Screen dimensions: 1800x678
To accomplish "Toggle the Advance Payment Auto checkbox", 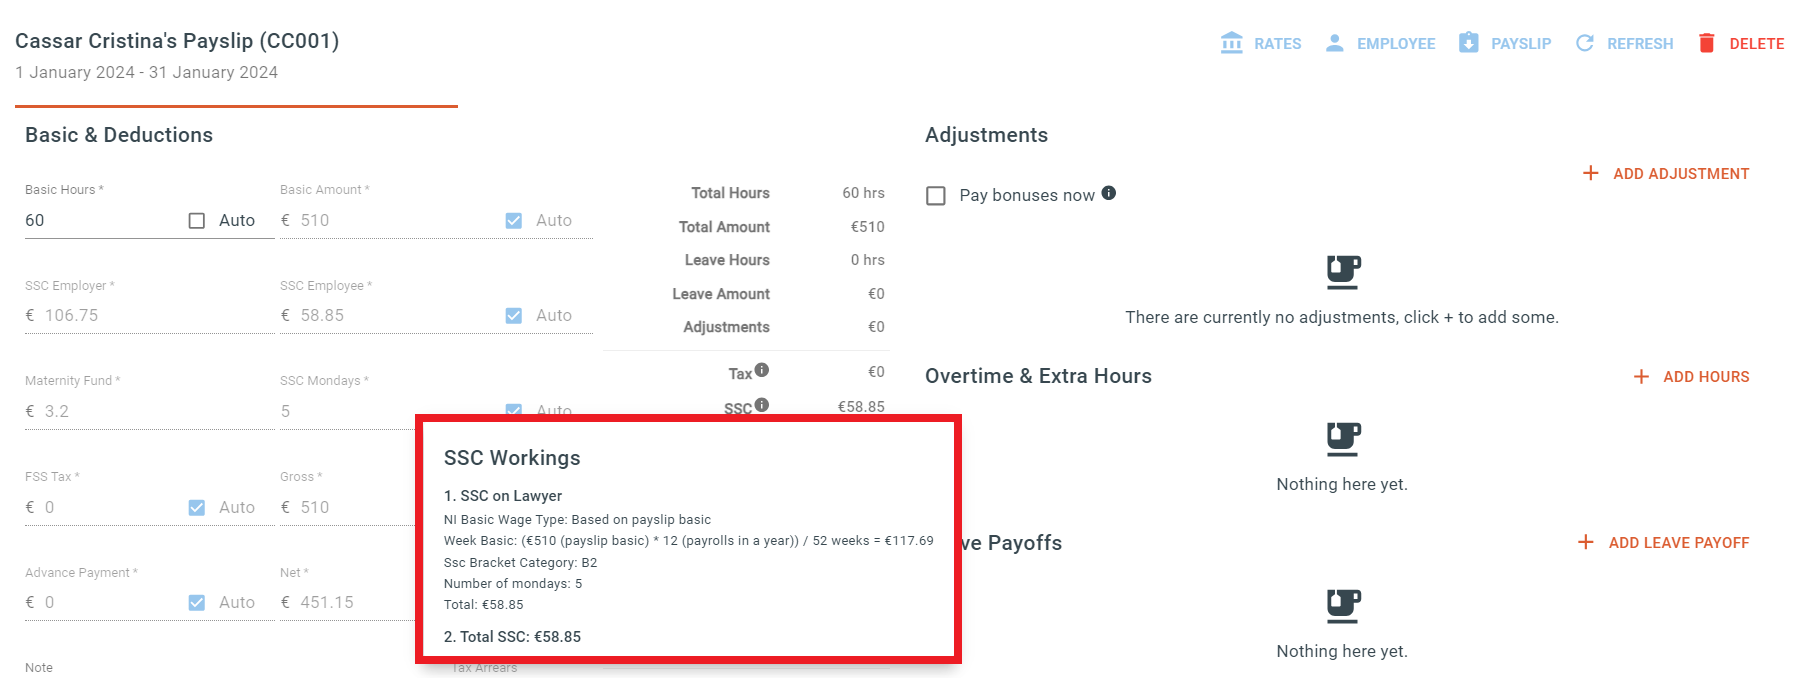I will (x=197, y=603).
